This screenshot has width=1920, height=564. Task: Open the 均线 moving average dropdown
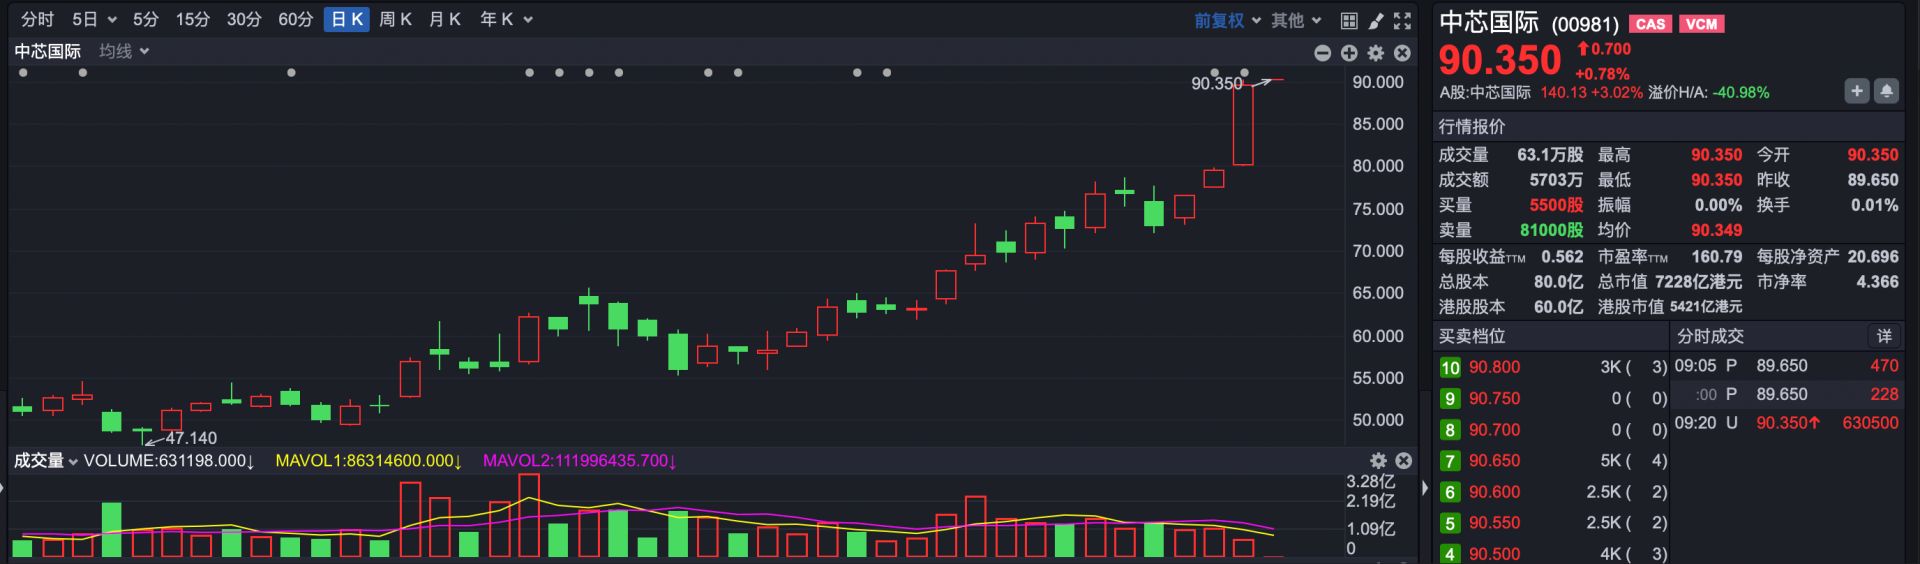(x=124, y=51)
